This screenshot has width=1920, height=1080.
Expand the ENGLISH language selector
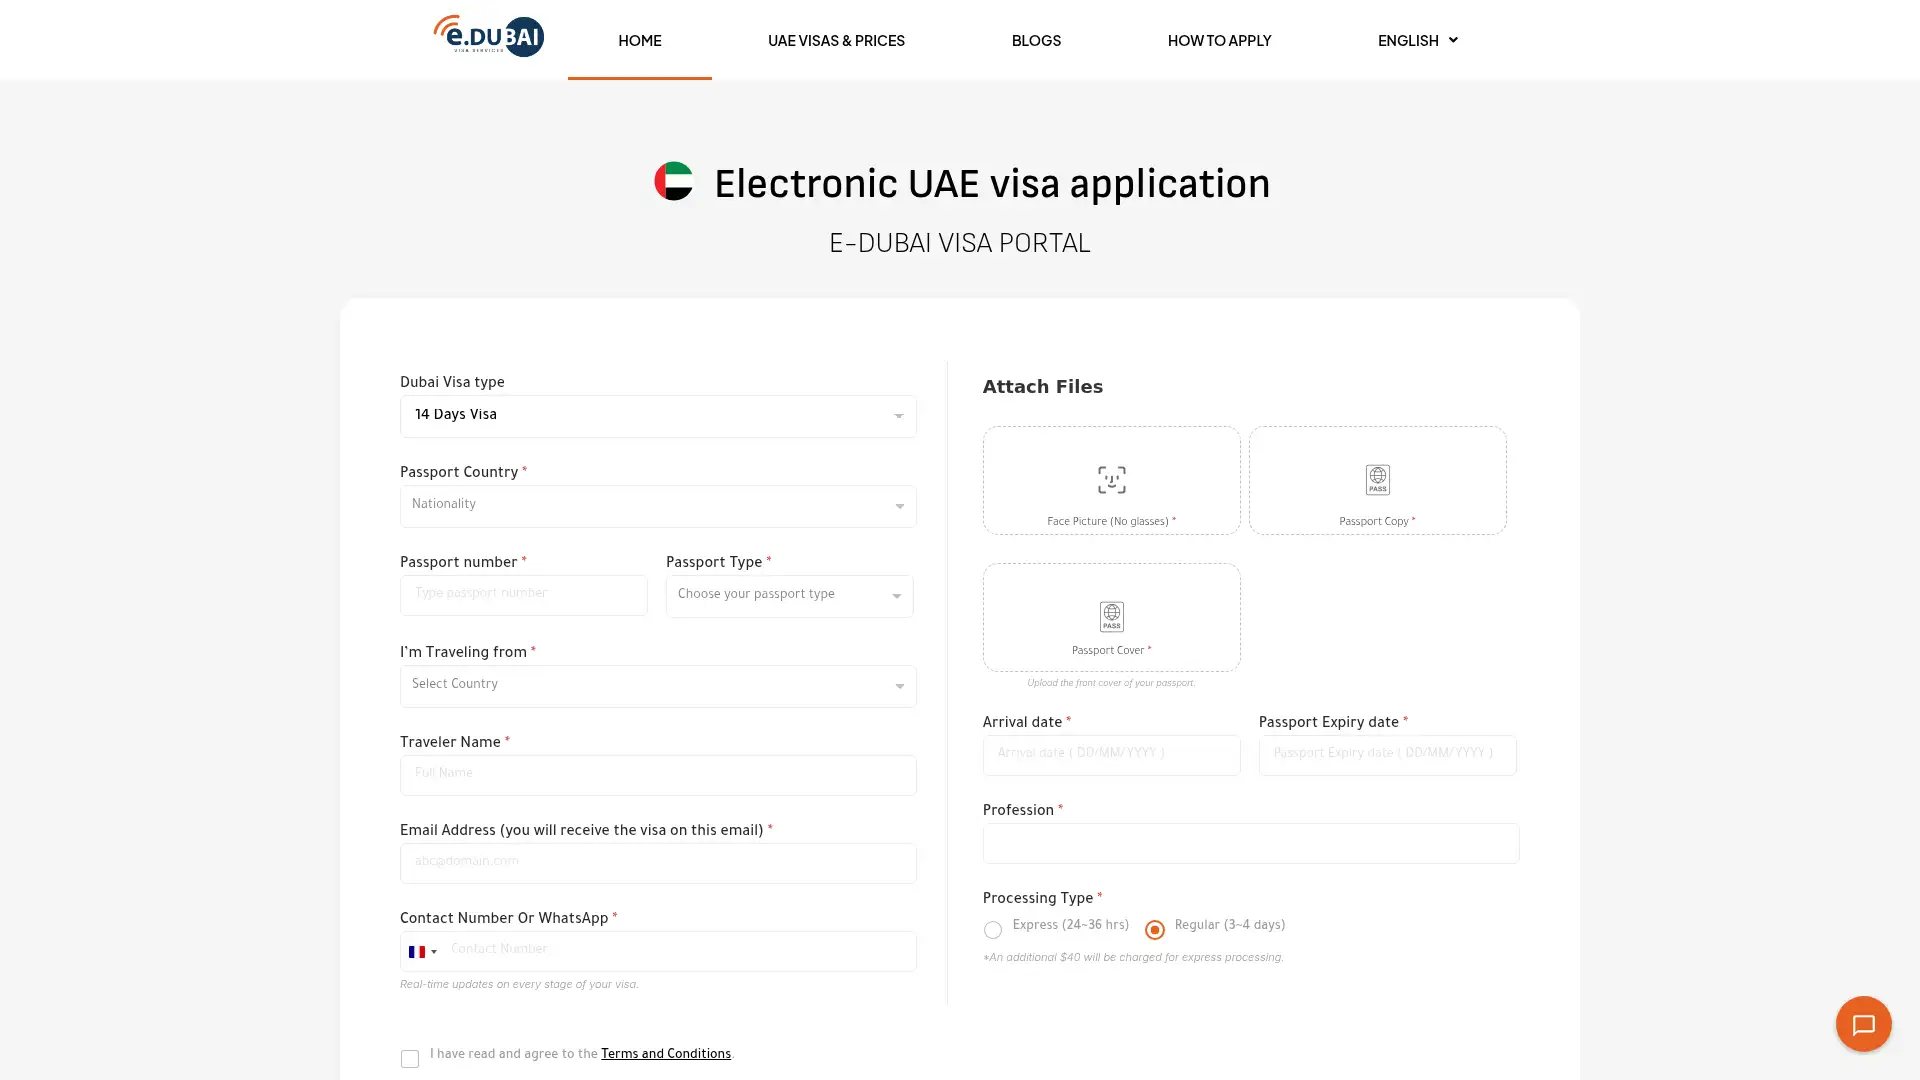tap(1417, 41)
